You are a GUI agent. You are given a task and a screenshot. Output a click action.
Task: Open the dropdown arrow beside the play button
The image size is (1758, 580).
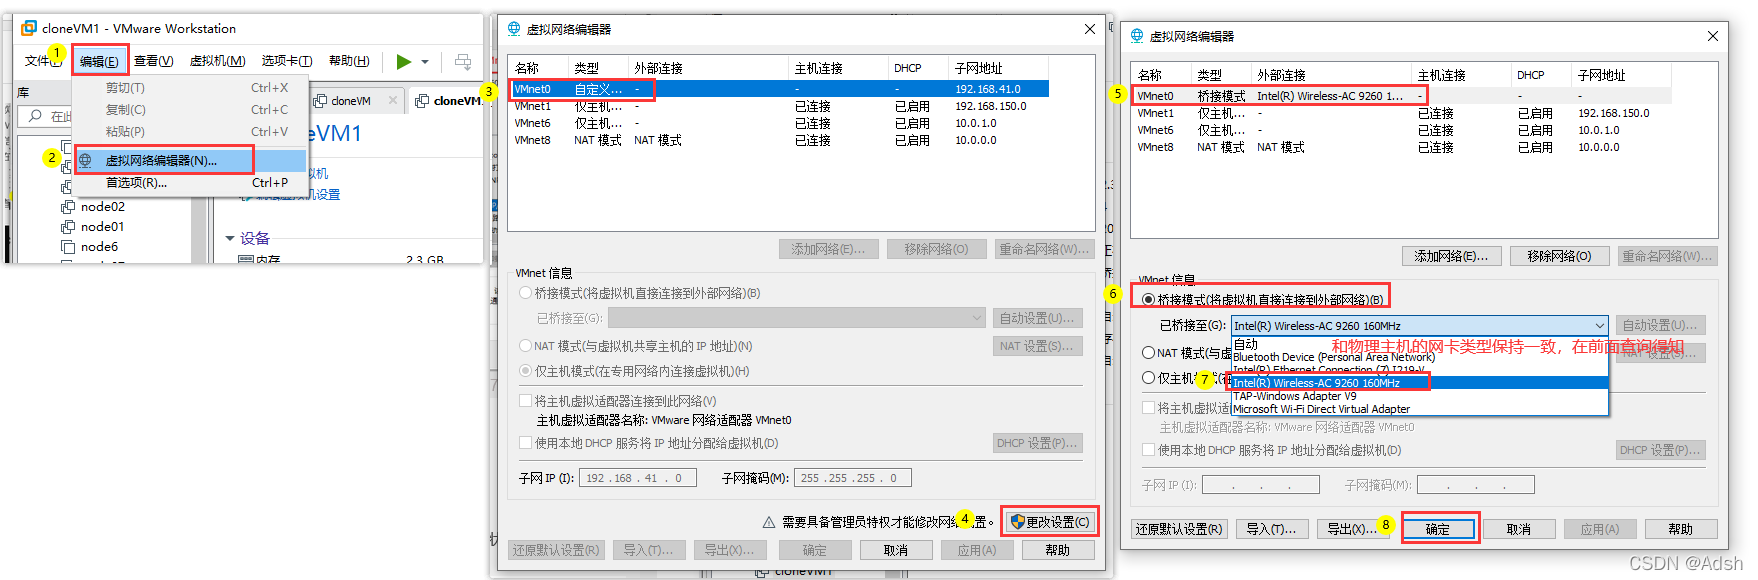click(425, 62)
